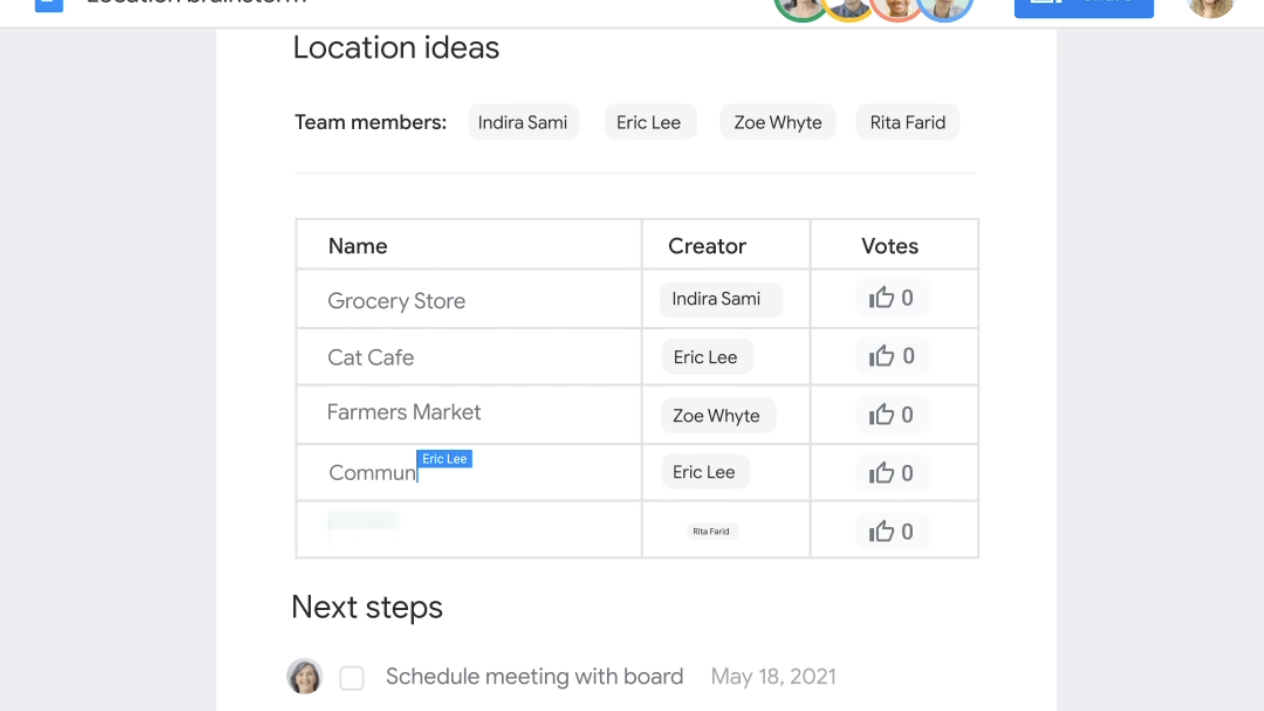This screenshot has height=711, width=1264.
Task: Give the Community row a thumbs-up vote
Action: tap(891, 472)
